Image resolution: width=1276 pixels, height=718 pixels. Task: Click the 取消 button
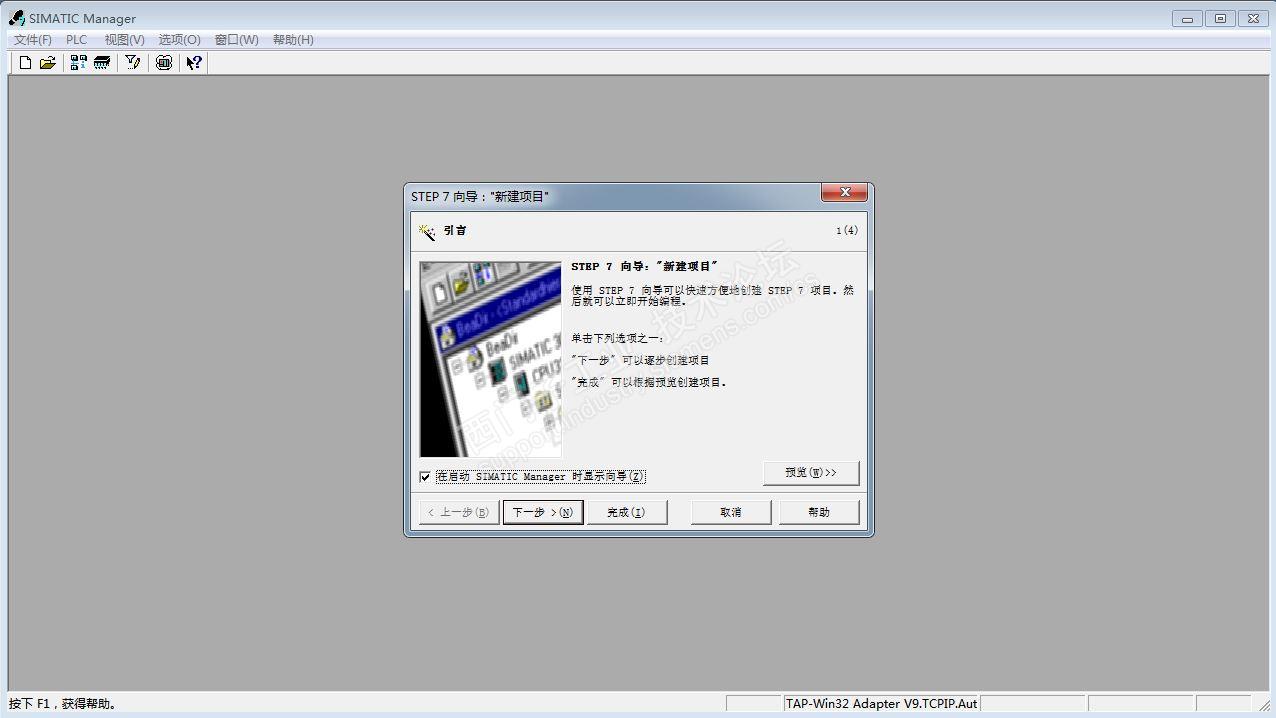click(x=731, y=512)
